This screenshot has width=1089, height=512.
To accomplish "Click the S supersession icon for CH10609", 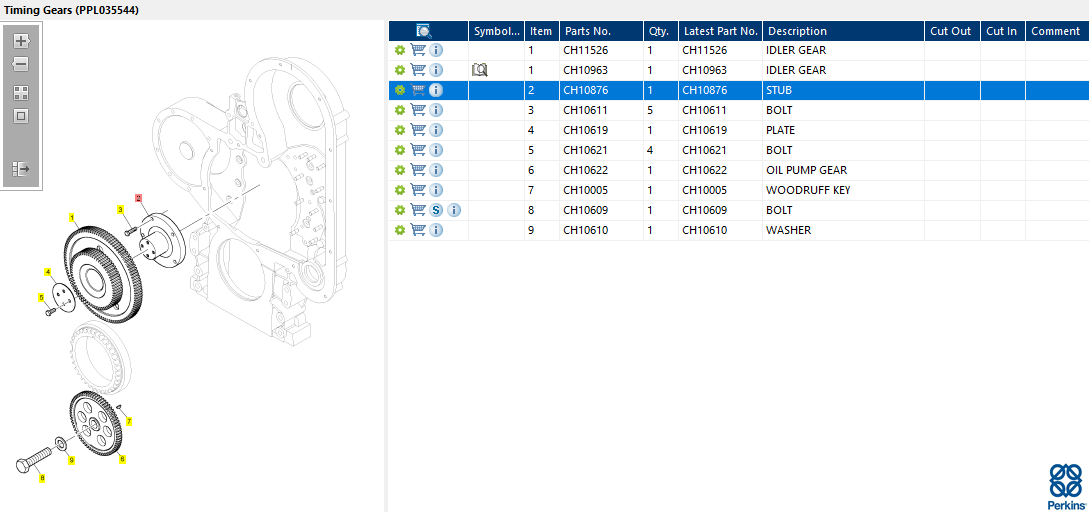I will (x=436, y=210).
